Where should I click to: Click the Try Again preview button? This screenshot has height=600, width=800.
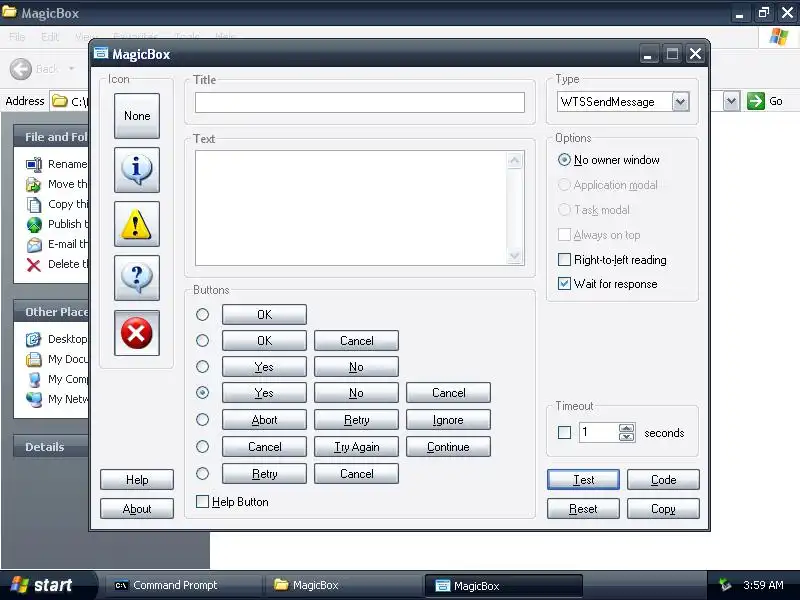click(x=357, y=446)
